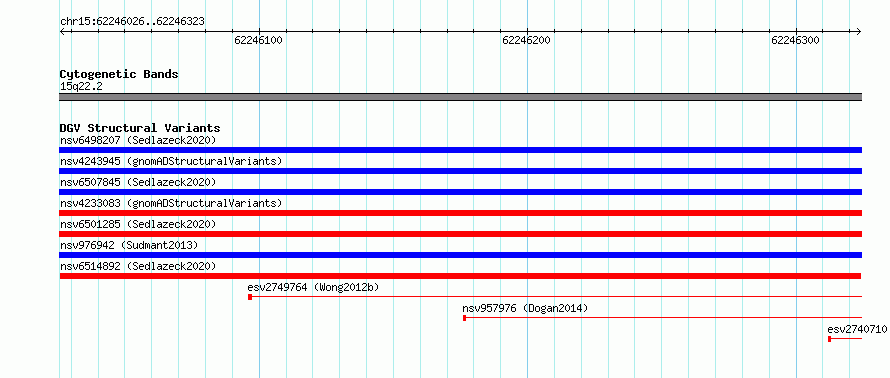Click the red start marker of esv2740710
This screenshot has width=890, height=378.
point(829,339)
